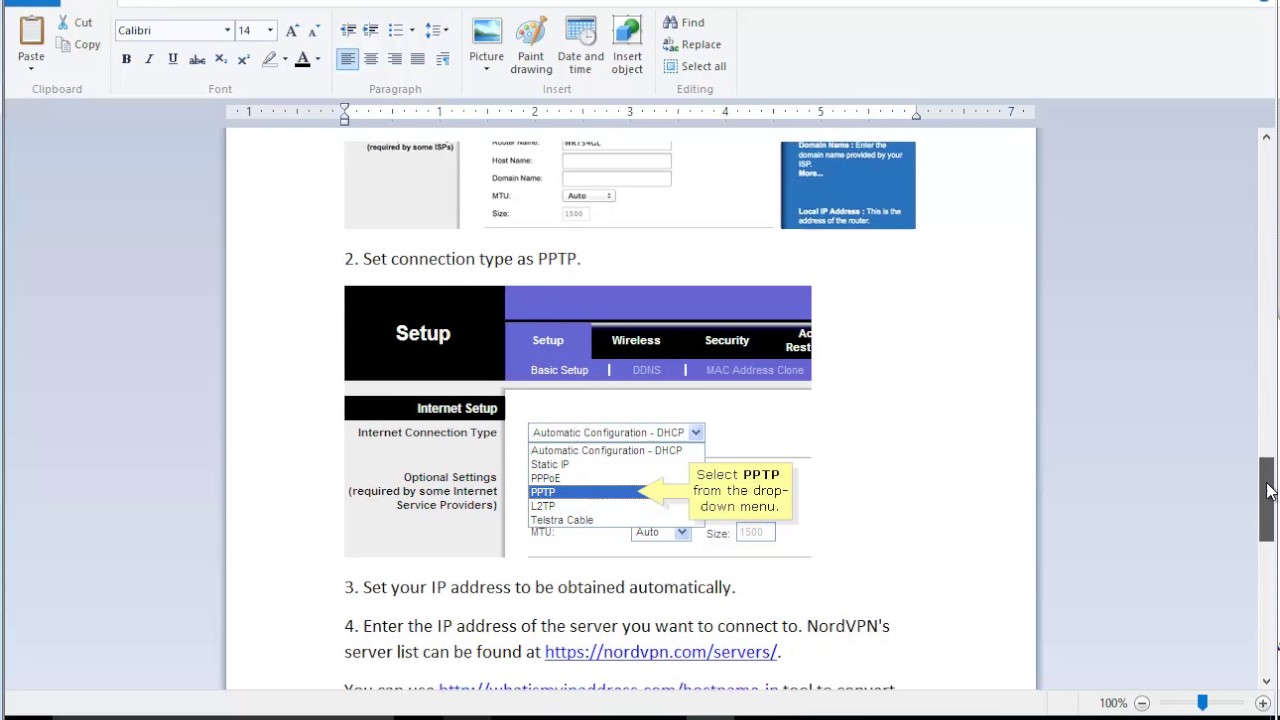1280x720 pixels.
Task: Click Insert object
Action: (627, 46)
